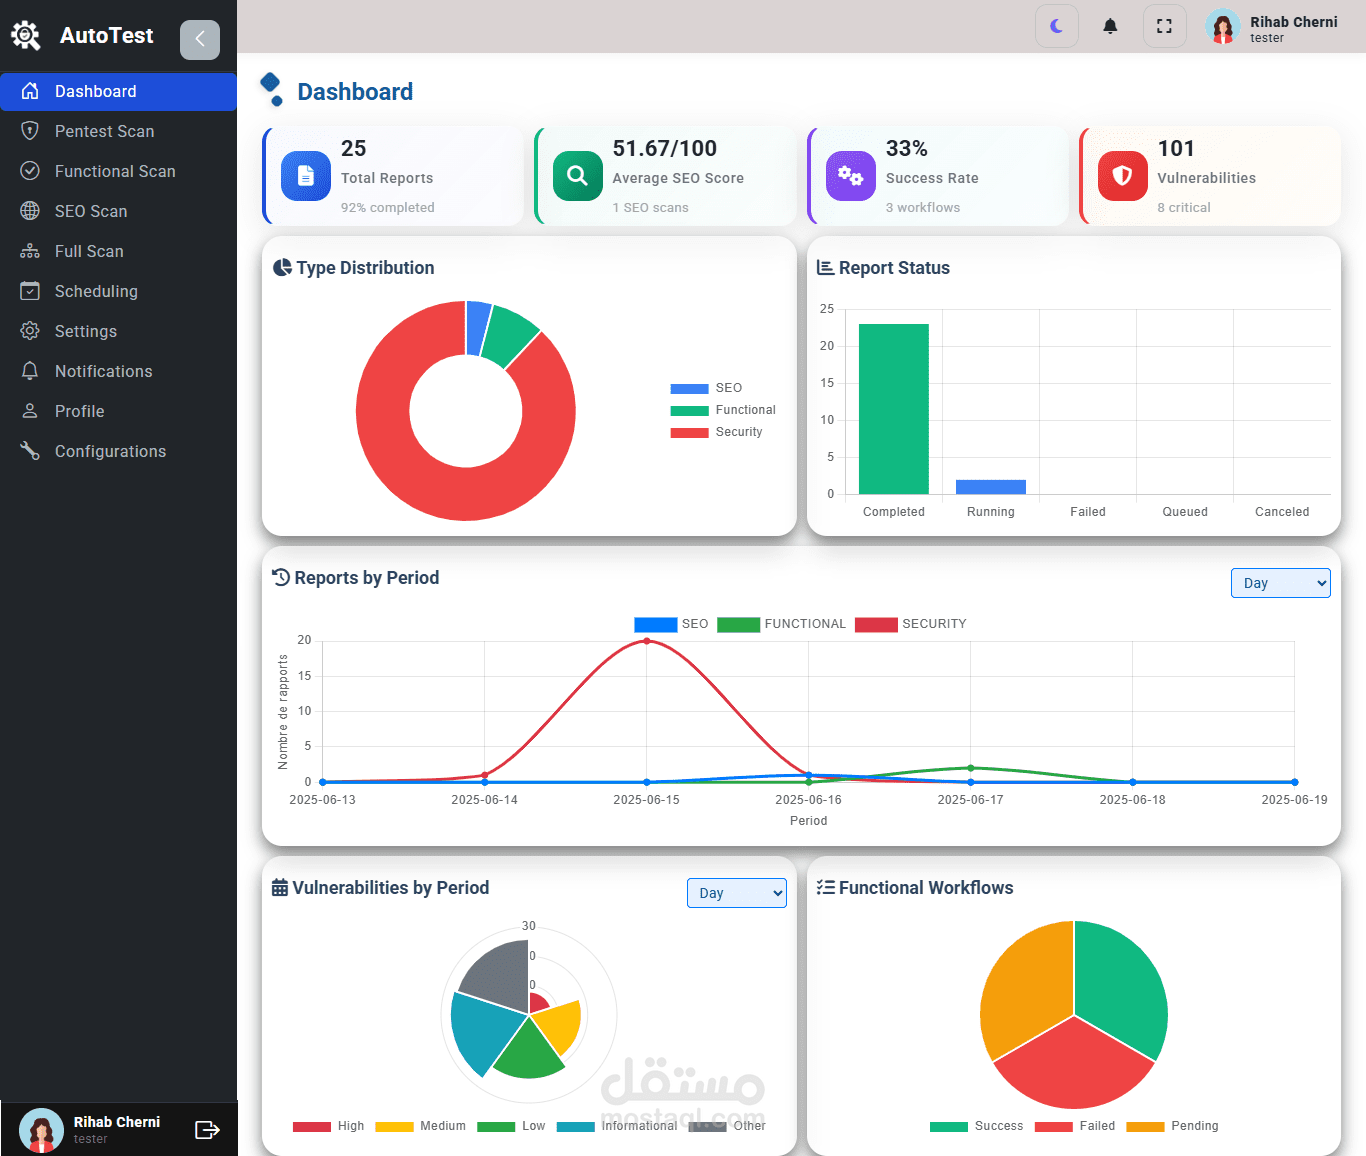Image resolution: width=1366 pixels, height=1156 pixels.
Task: Open Reports by Period Day dropdown
Action: [x=1280, y=583]
